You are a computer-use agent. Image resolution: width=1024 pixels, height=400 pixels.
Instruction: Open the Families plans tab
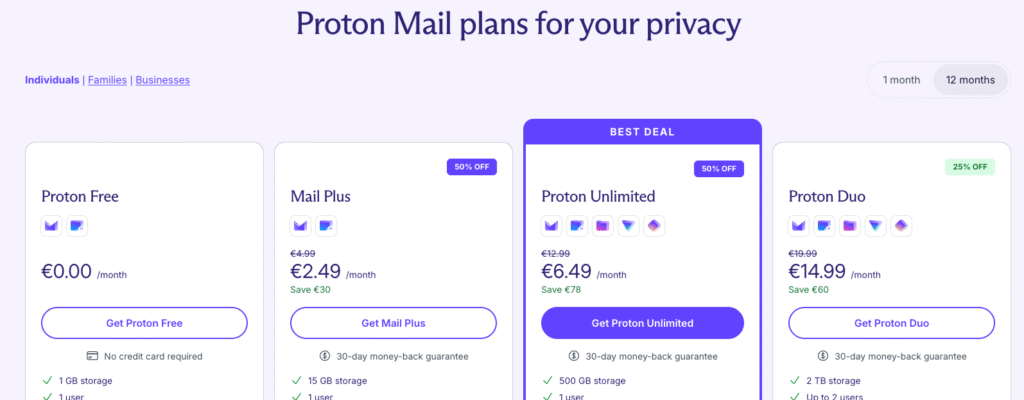click(x=107, y=80)
